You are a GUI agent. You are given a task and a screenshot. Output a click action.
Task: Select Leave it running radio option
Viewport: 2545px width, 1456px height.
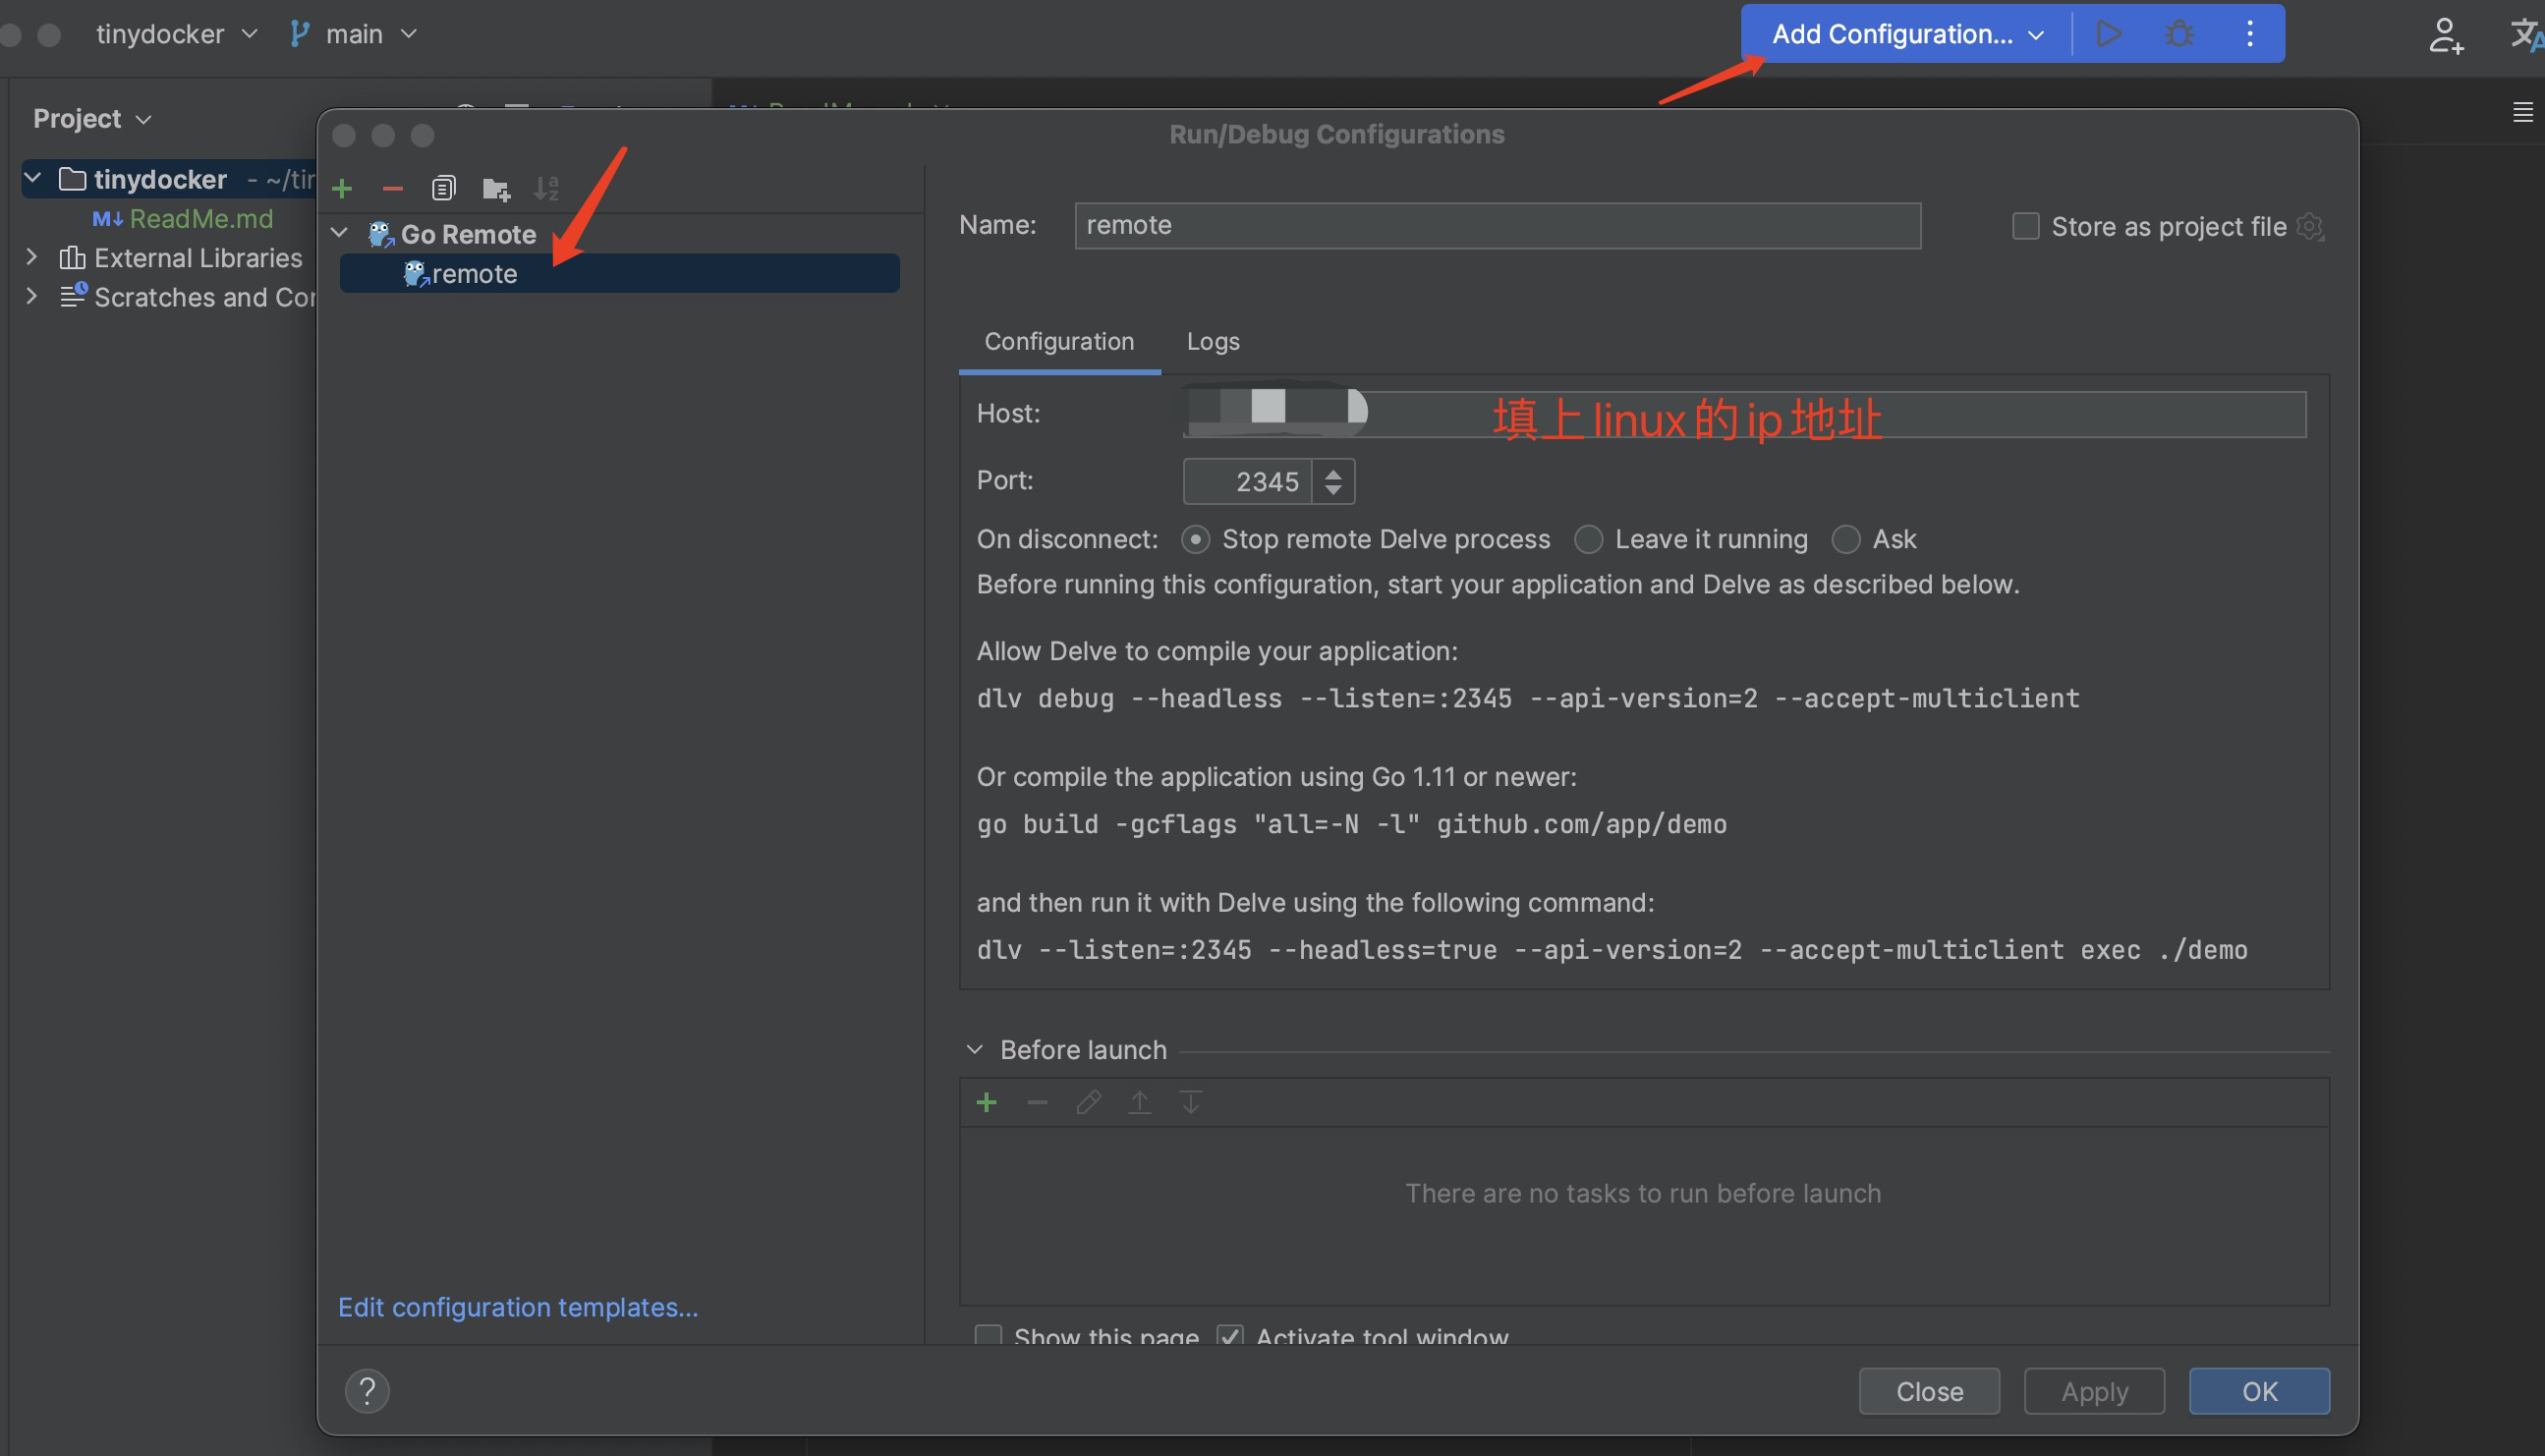coord(1588,540)
